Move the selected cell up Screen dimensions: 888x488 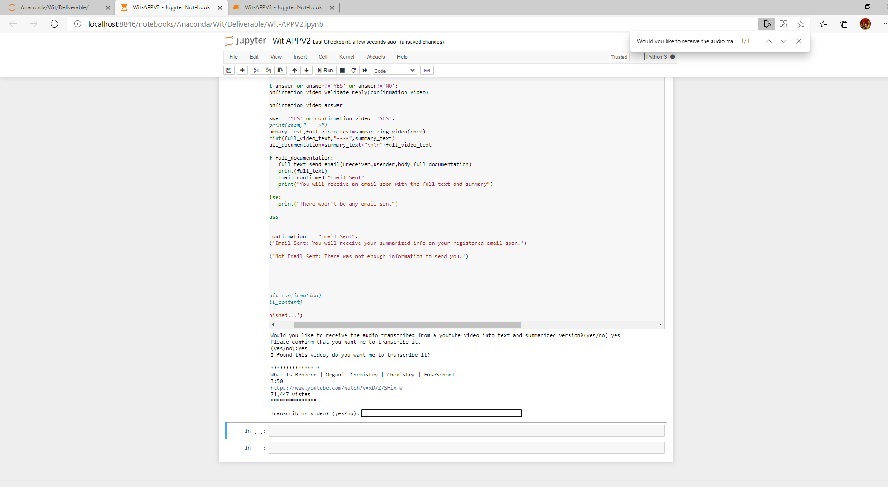click(294, 70)
